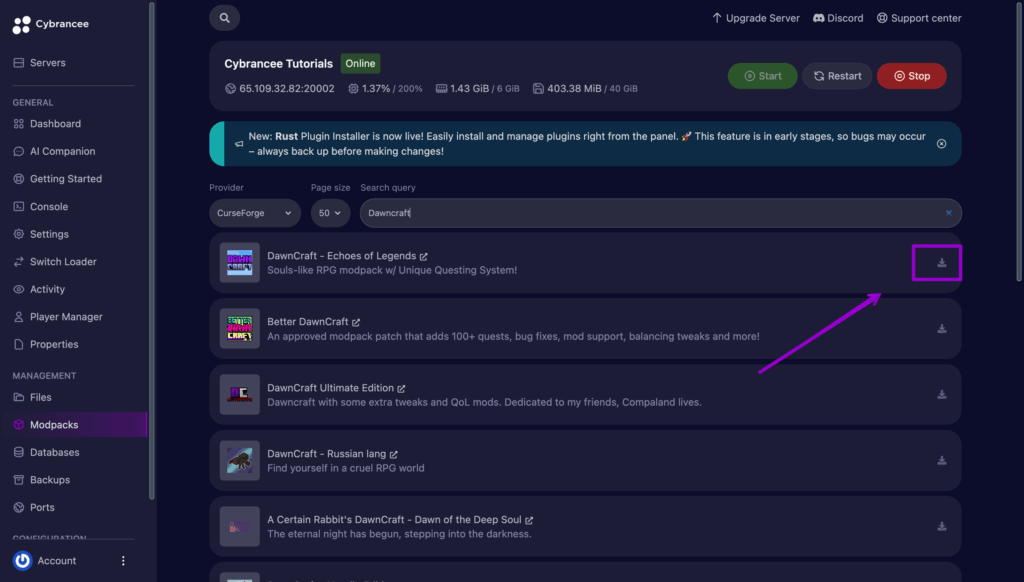This screenshot has height=582, width=1024.
Task: Open the Backups section
Action: [50, 480]
